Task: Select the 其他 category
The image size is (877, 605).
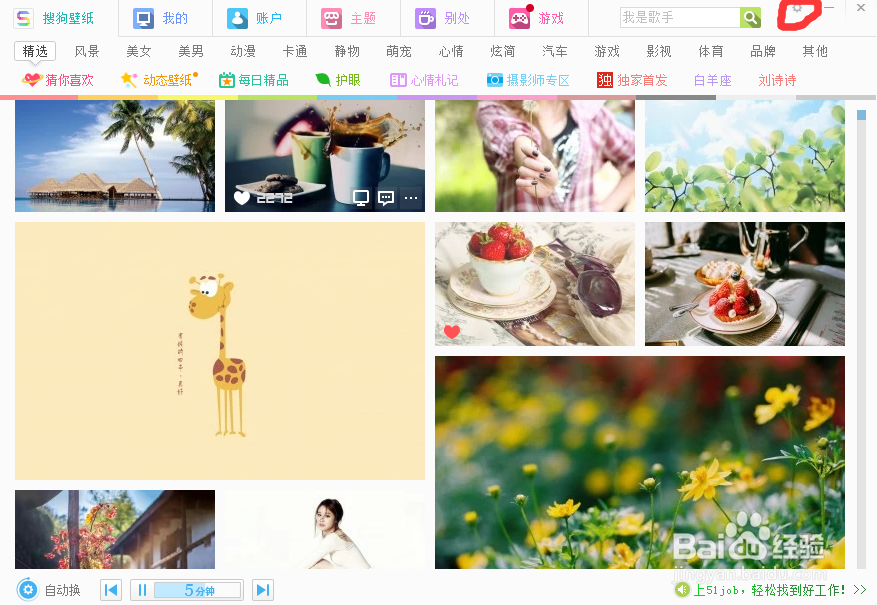Action: (x=815, y=51)
